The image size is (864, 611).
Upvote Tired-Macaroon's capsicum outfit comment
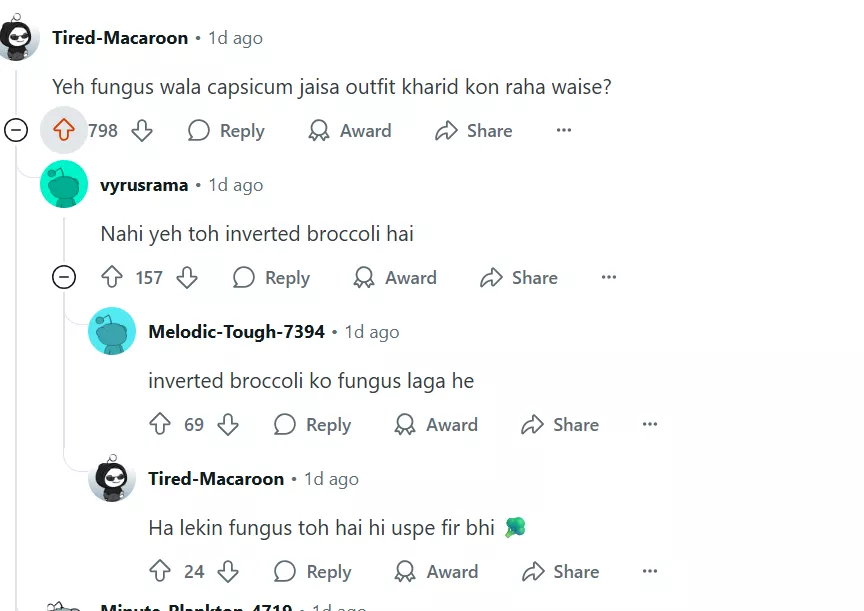(x=65, y=131)
